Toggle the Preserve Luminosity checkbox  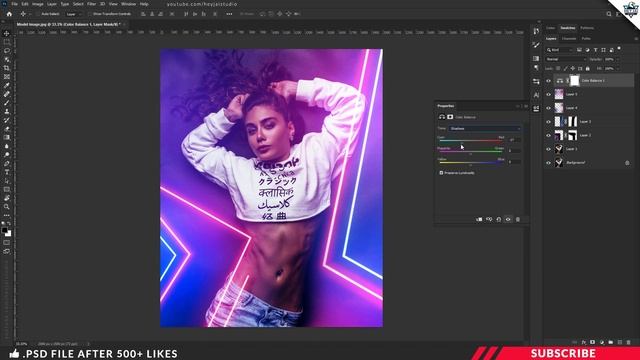[x=441, y=173]
